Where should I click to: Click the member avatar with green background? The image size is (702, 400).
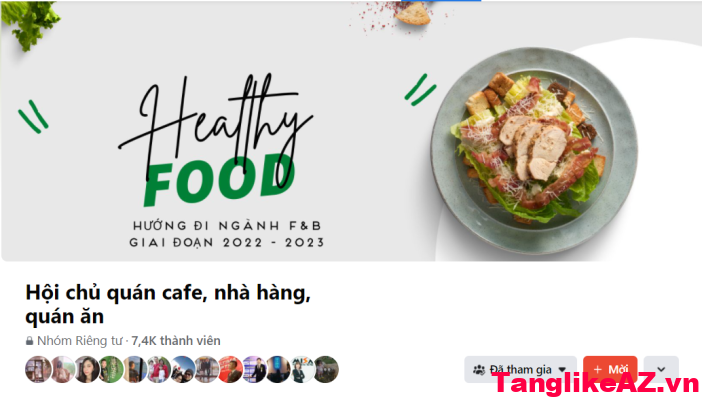[x=110, y=370]
